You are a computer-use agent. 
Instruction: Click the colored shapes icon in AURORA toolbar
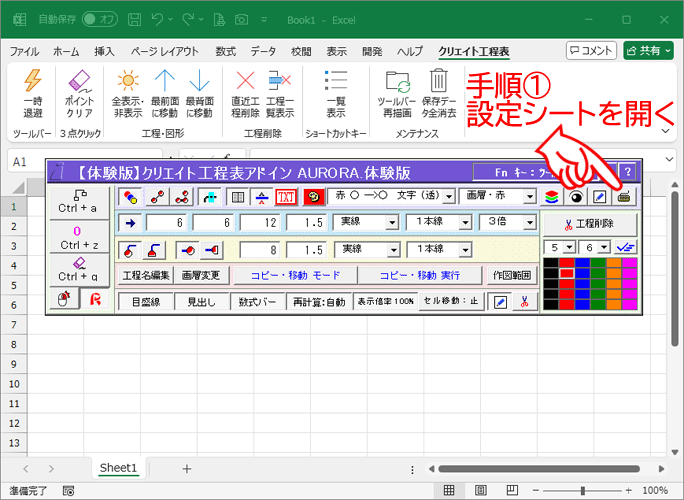point(130,197)
